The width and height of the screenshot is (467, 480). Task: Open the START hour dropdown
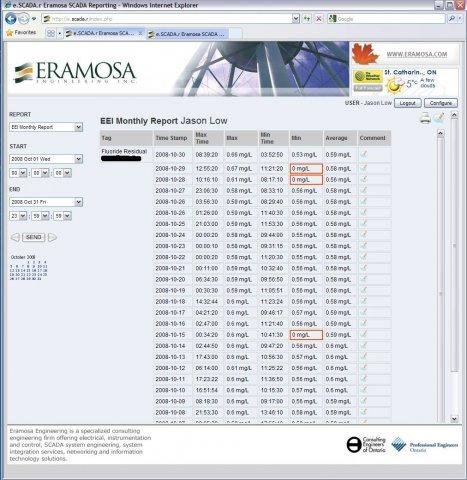click(x=18, y=173)
